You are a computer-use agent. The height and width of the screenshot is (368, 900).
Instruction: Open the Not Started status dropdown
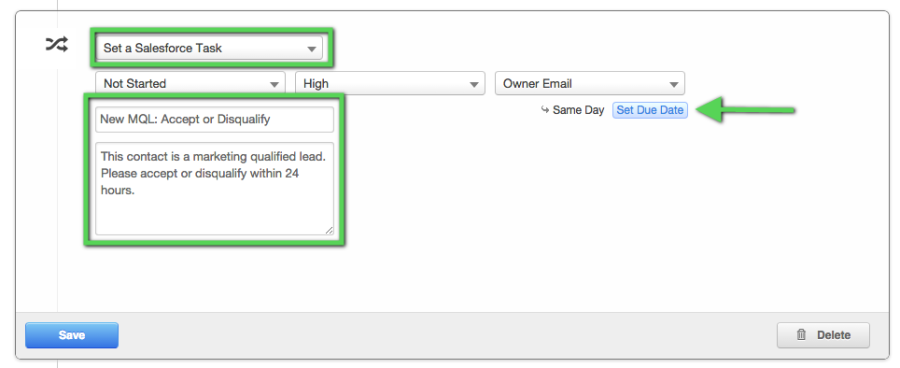click(190, 83)
